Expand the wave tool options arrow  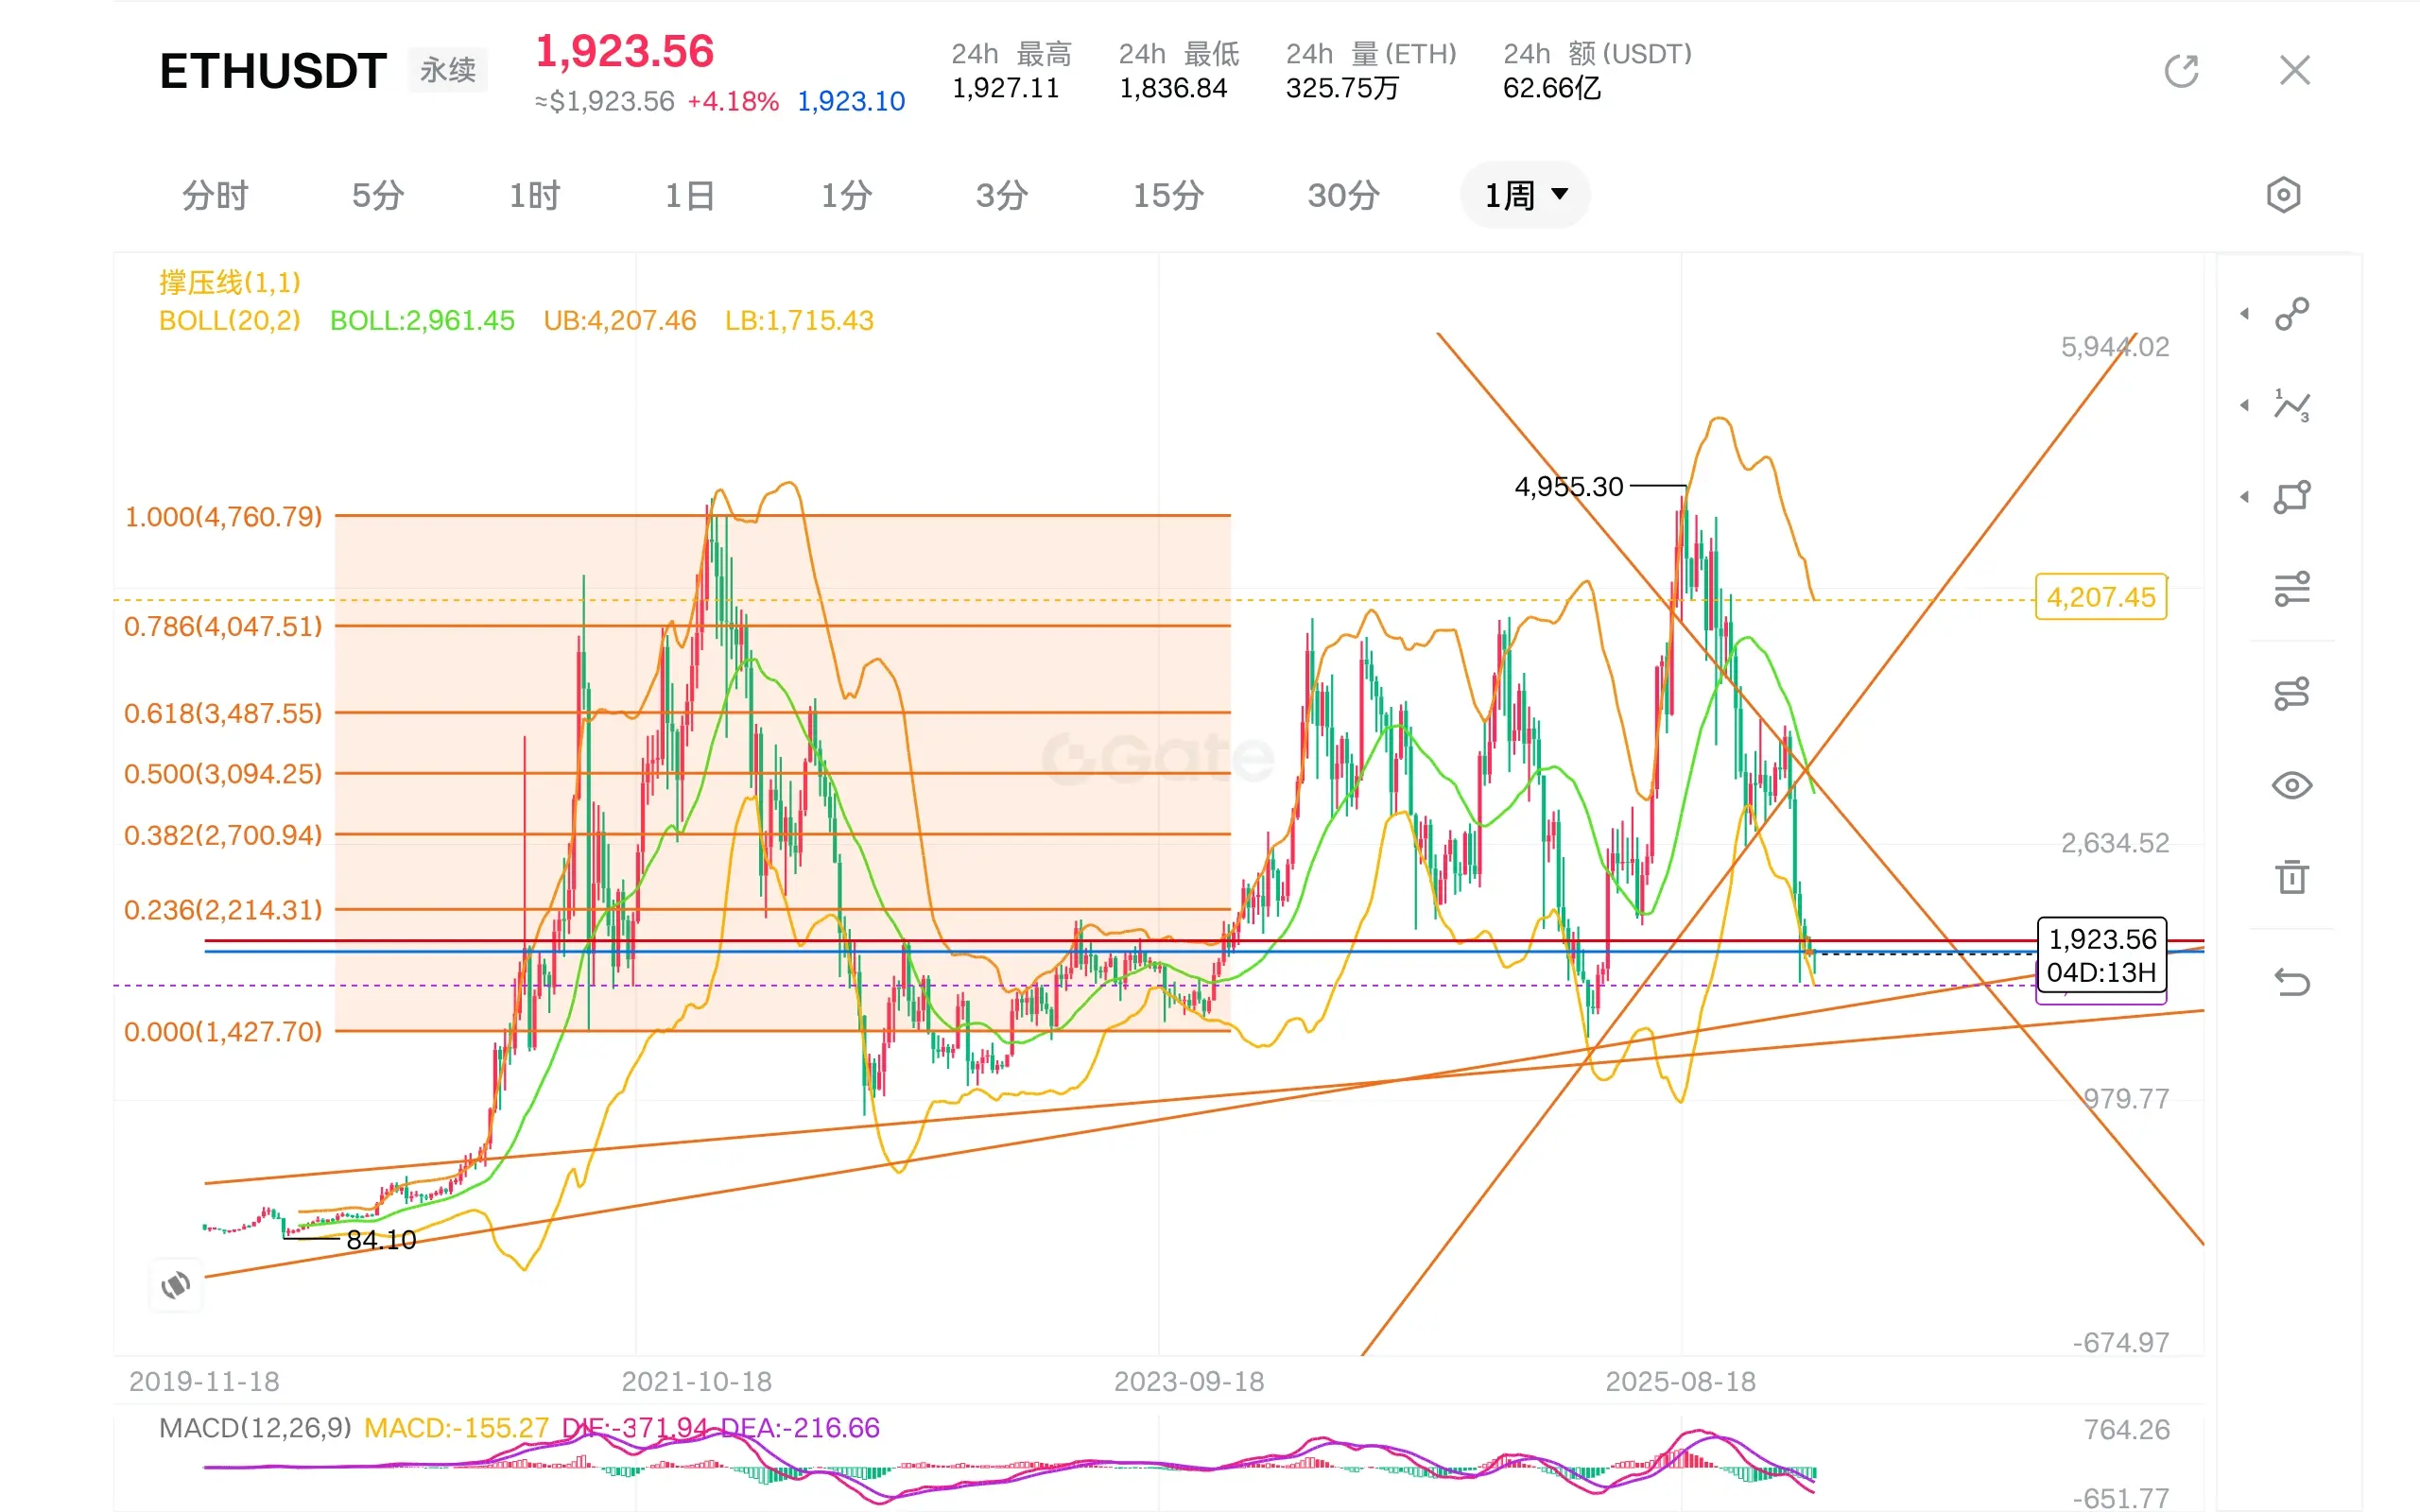coord(2245,405)
